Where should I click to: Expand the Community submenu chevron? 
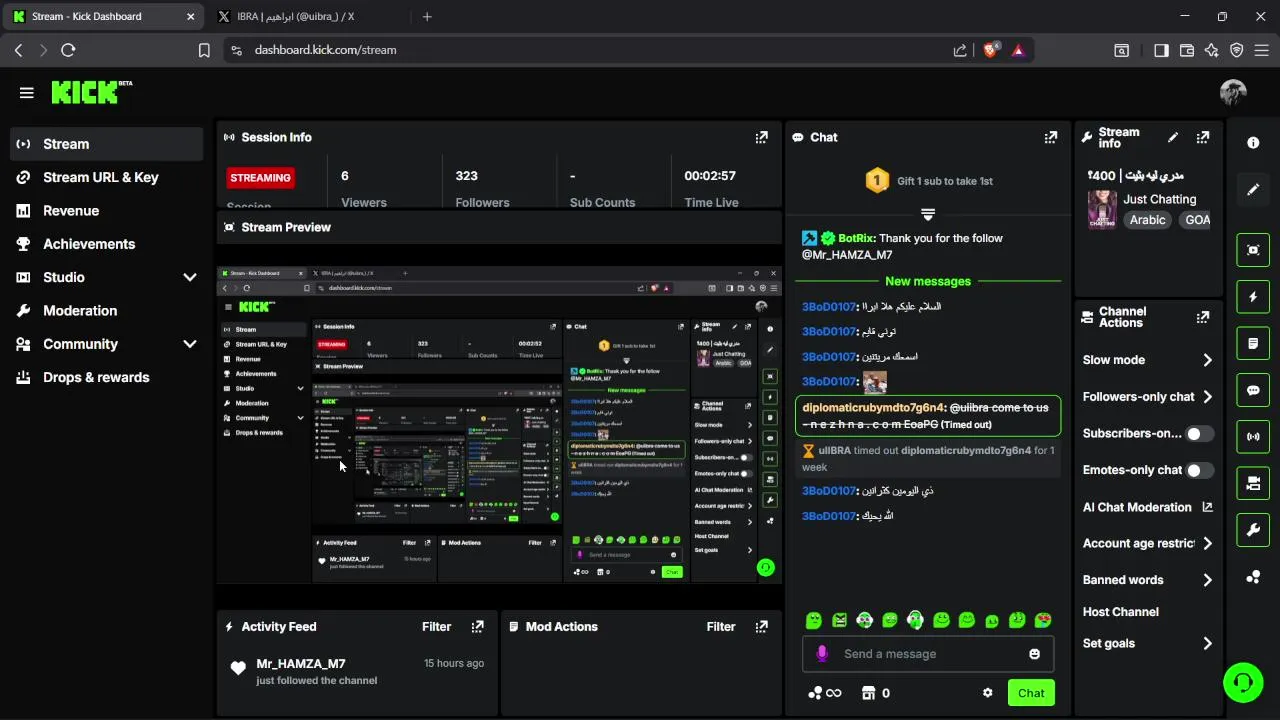pyautogui.click(x=190, y=344)
